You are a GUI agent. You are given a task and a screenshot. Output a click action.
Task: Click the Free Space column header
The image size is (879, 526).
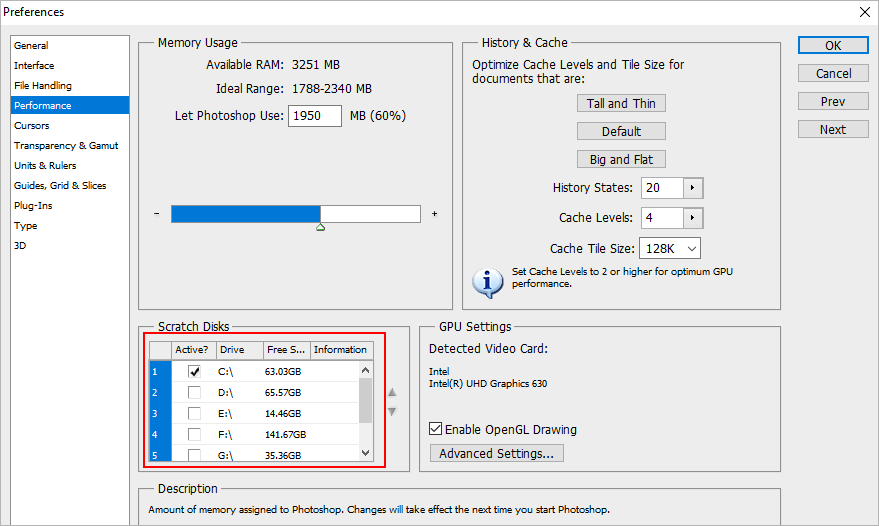tap(286, 350)
